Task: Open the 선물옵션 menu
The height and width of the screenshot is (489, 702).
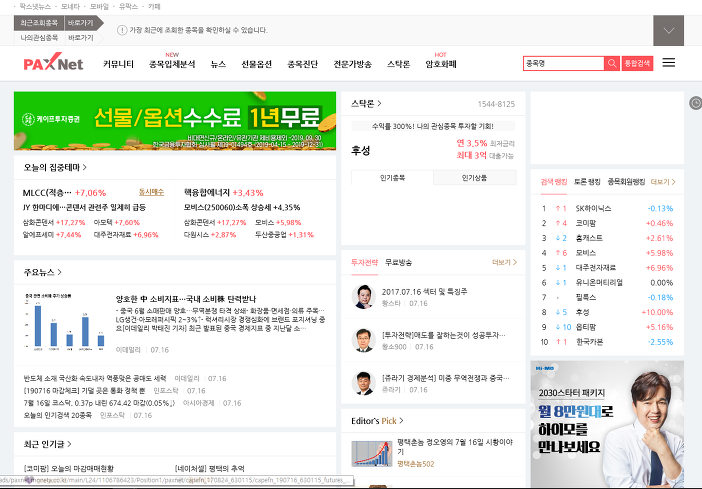Action: [257, 64]
